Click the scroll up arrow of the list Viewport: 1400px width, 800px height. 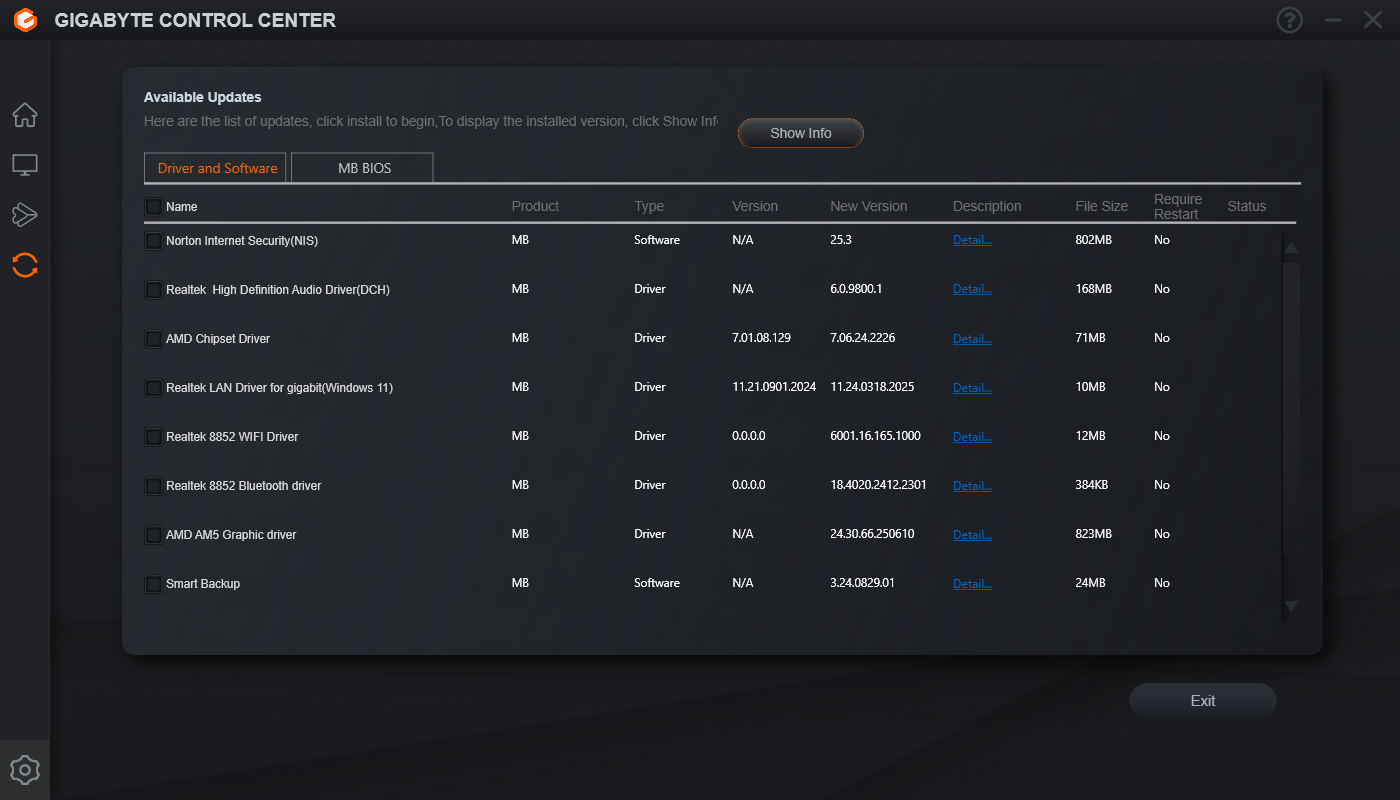pos(1291,247)
